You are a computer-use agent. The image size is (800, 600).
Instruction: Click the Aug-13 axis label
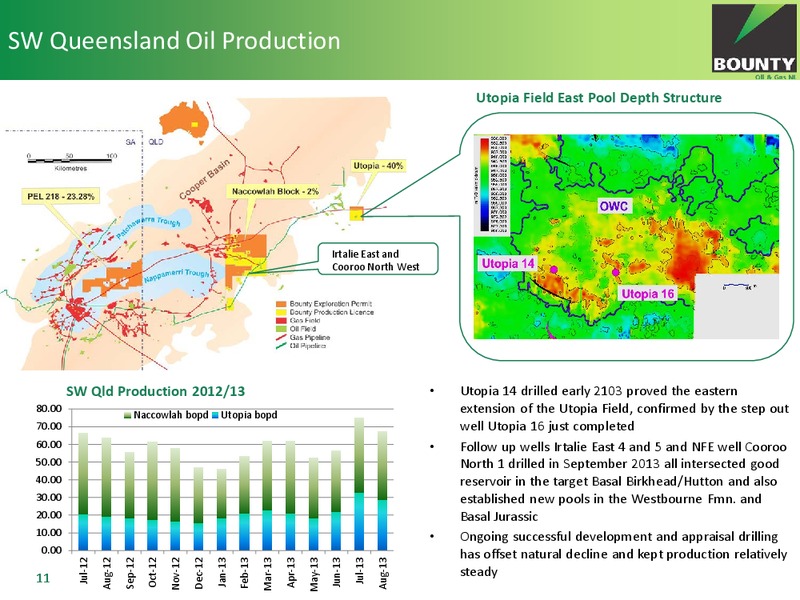(x=383, y=572)
